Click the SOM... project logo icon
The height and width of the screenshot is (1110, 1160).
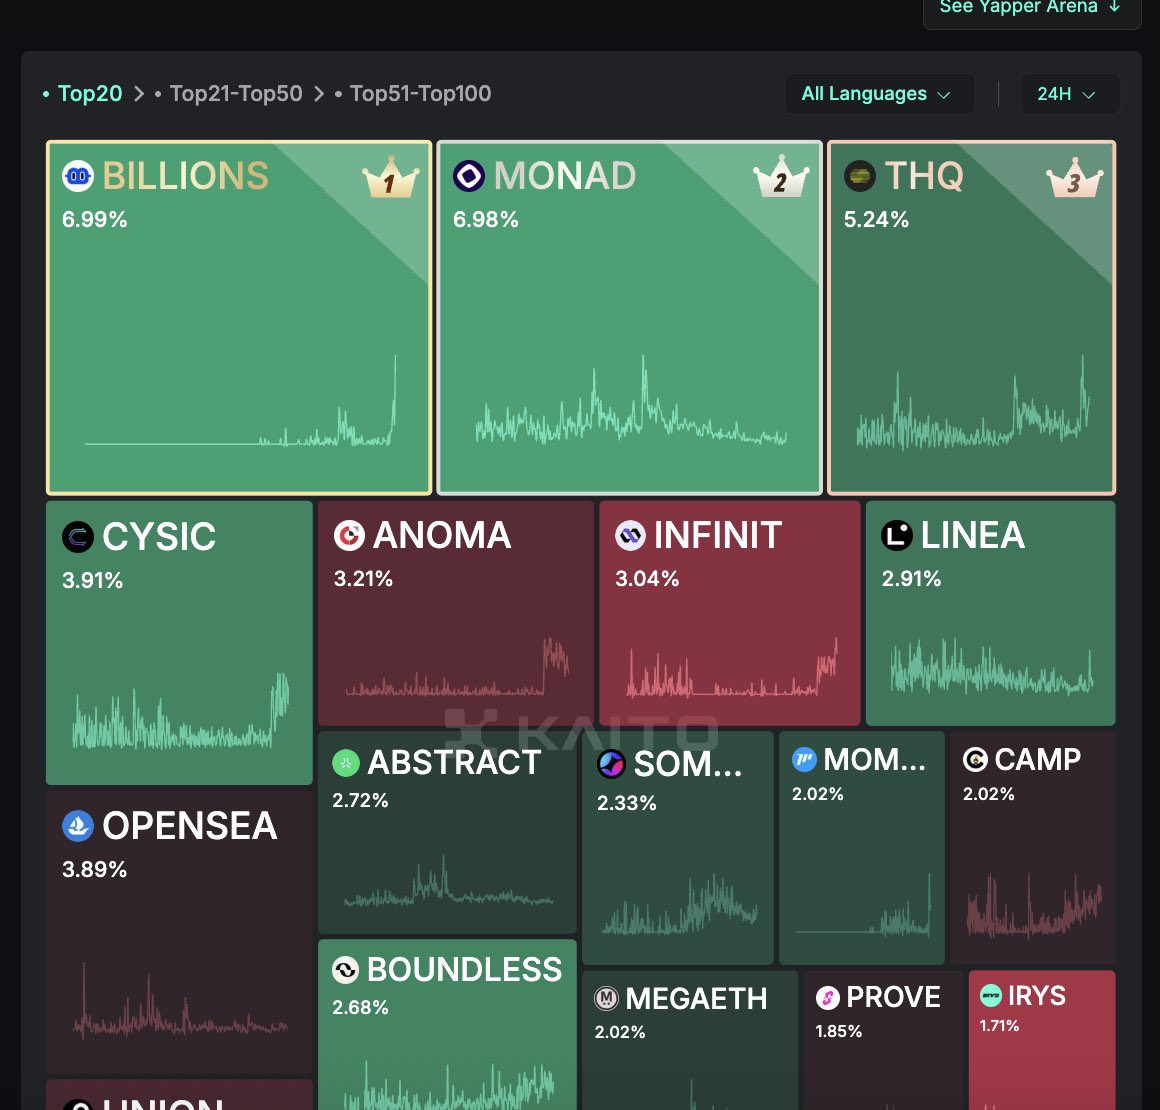(x=612, y=764)
